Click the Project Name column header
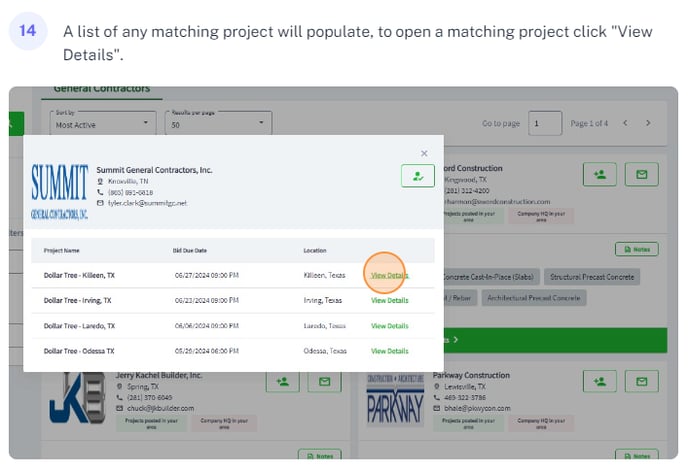 point(61,251)
